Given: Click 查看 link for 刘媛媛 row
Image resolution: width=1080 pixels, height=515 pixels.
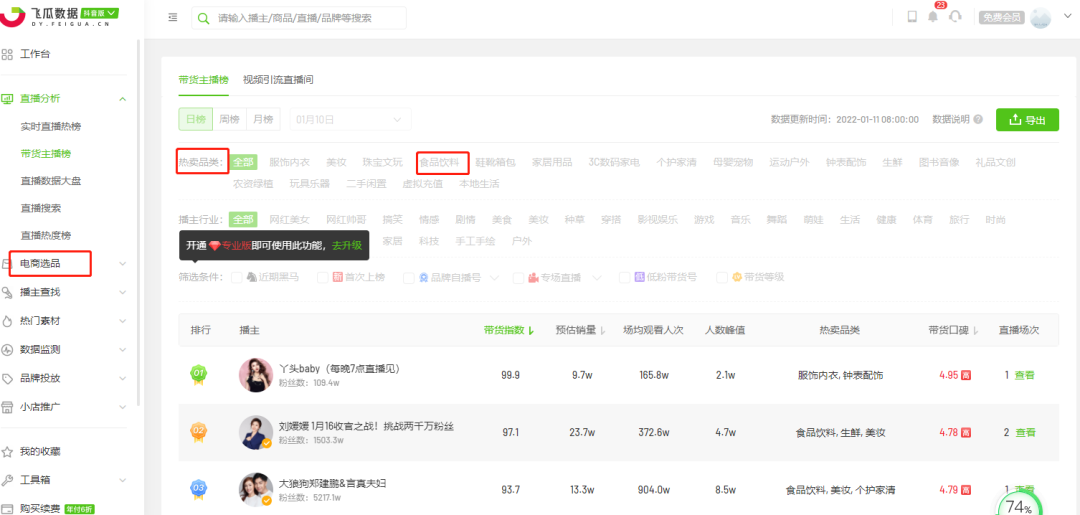Looking at the screenshot, I should click(x=1025, y=432).
